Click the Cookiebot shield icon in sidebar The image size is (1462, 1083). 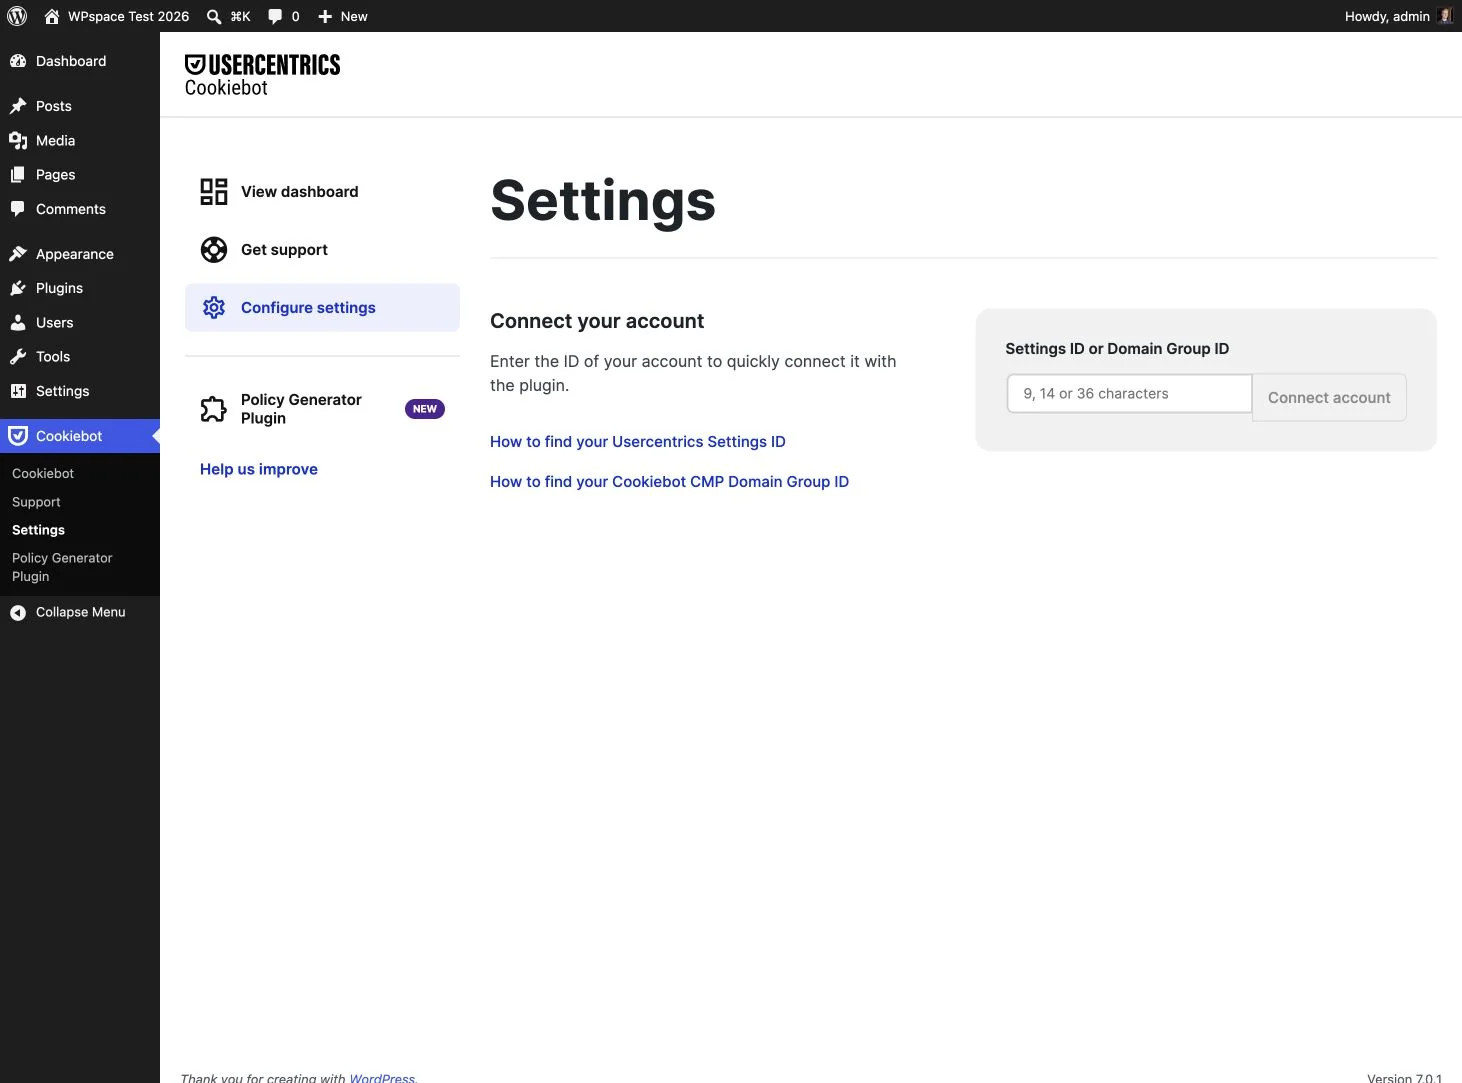(18, 436)
